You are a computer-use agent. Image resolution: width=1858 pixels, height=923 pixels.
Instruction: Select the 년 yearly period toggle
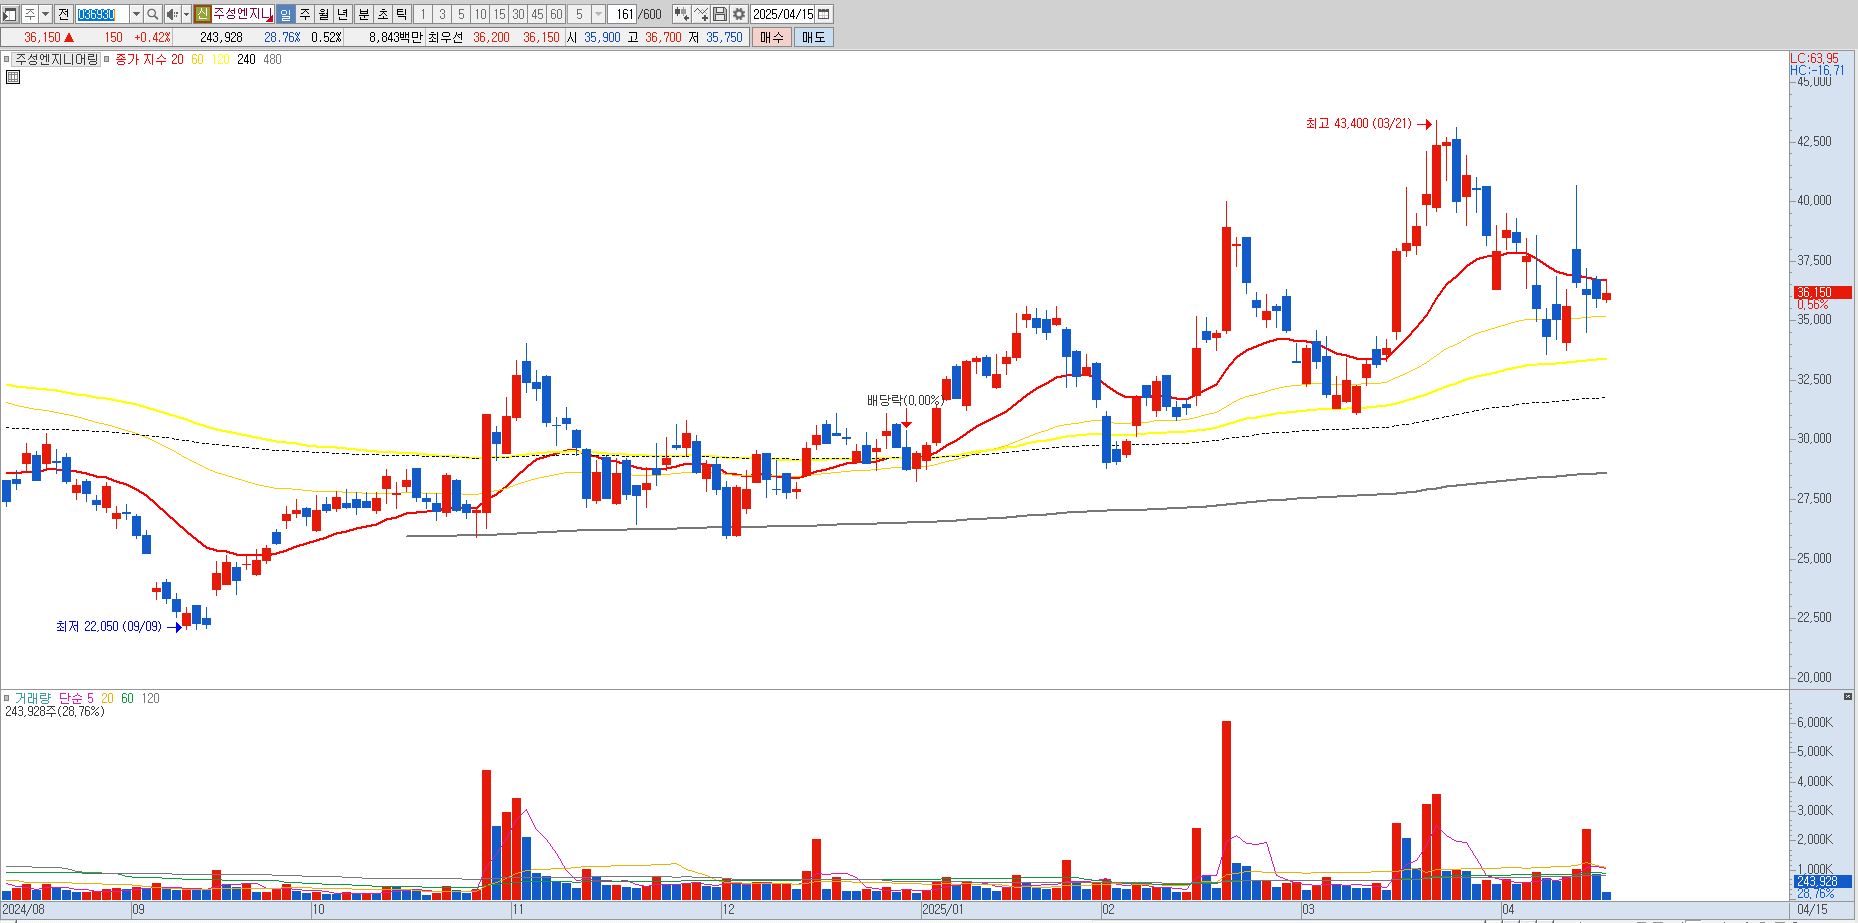click(x=343, y=14)
